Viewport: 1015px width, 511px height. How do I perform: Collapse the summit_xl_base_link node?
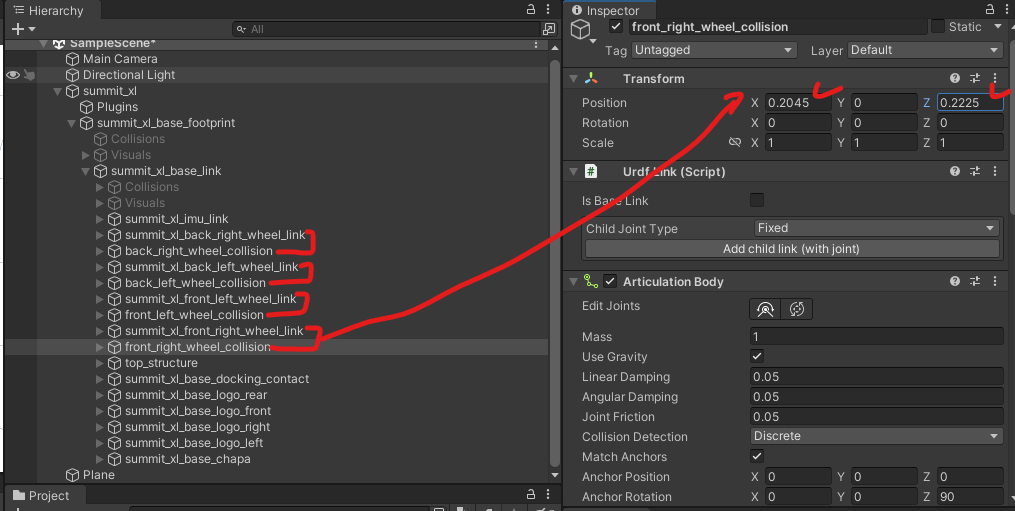coord(85,172)
